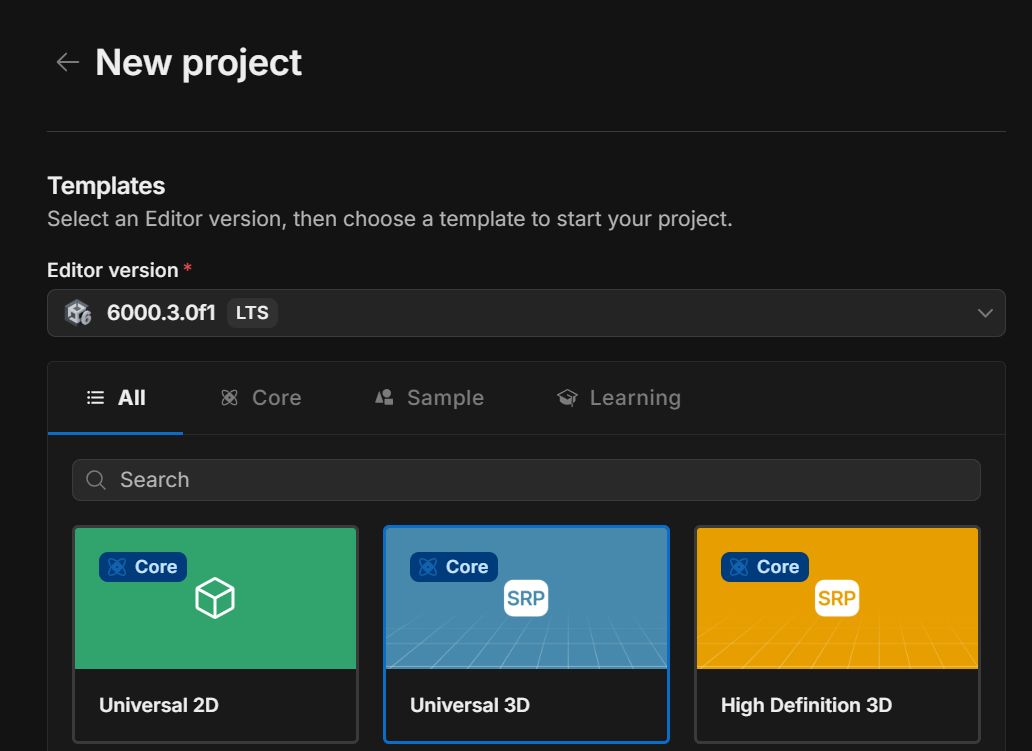This screenshot has height=751, width=1032.
Task: Click the cube icon on Universal 2D
Action: tap(214, 598)
